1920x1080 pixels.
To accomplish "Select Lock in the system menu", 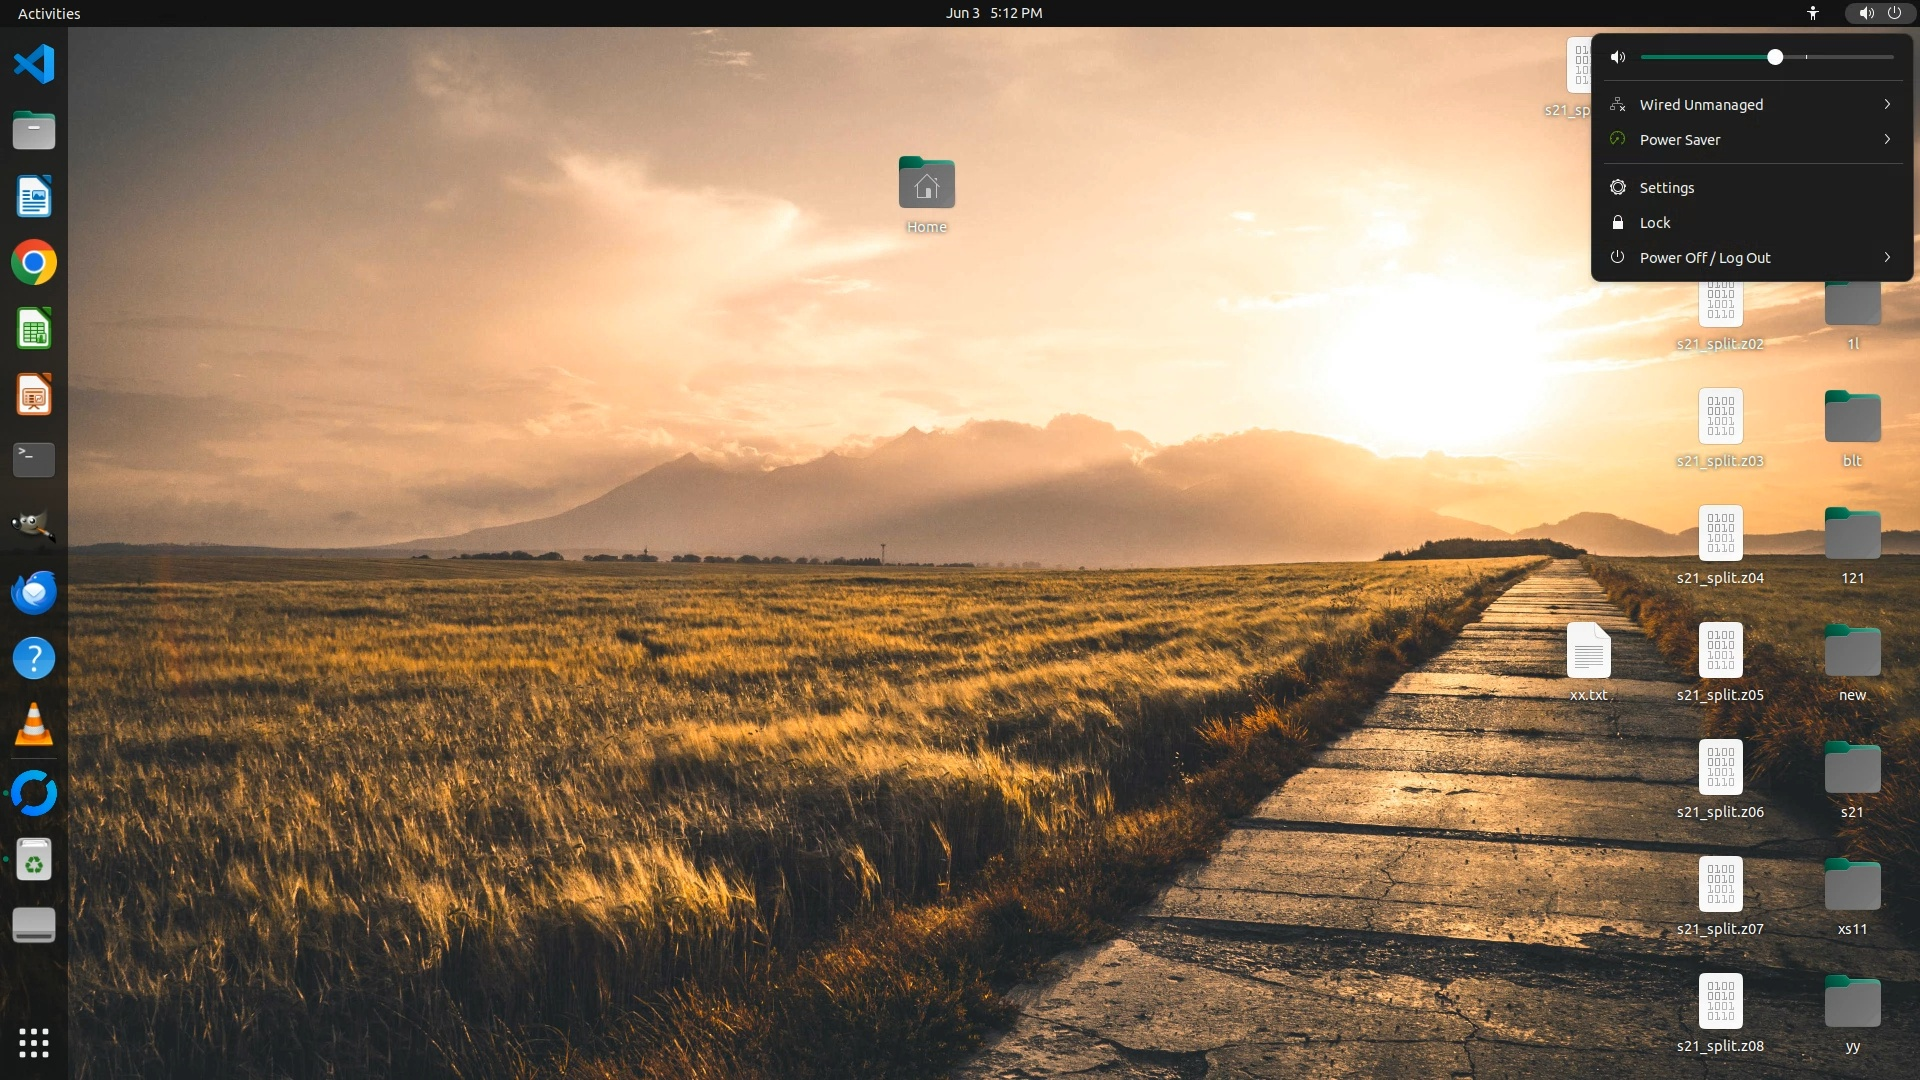I will 1655,223.
